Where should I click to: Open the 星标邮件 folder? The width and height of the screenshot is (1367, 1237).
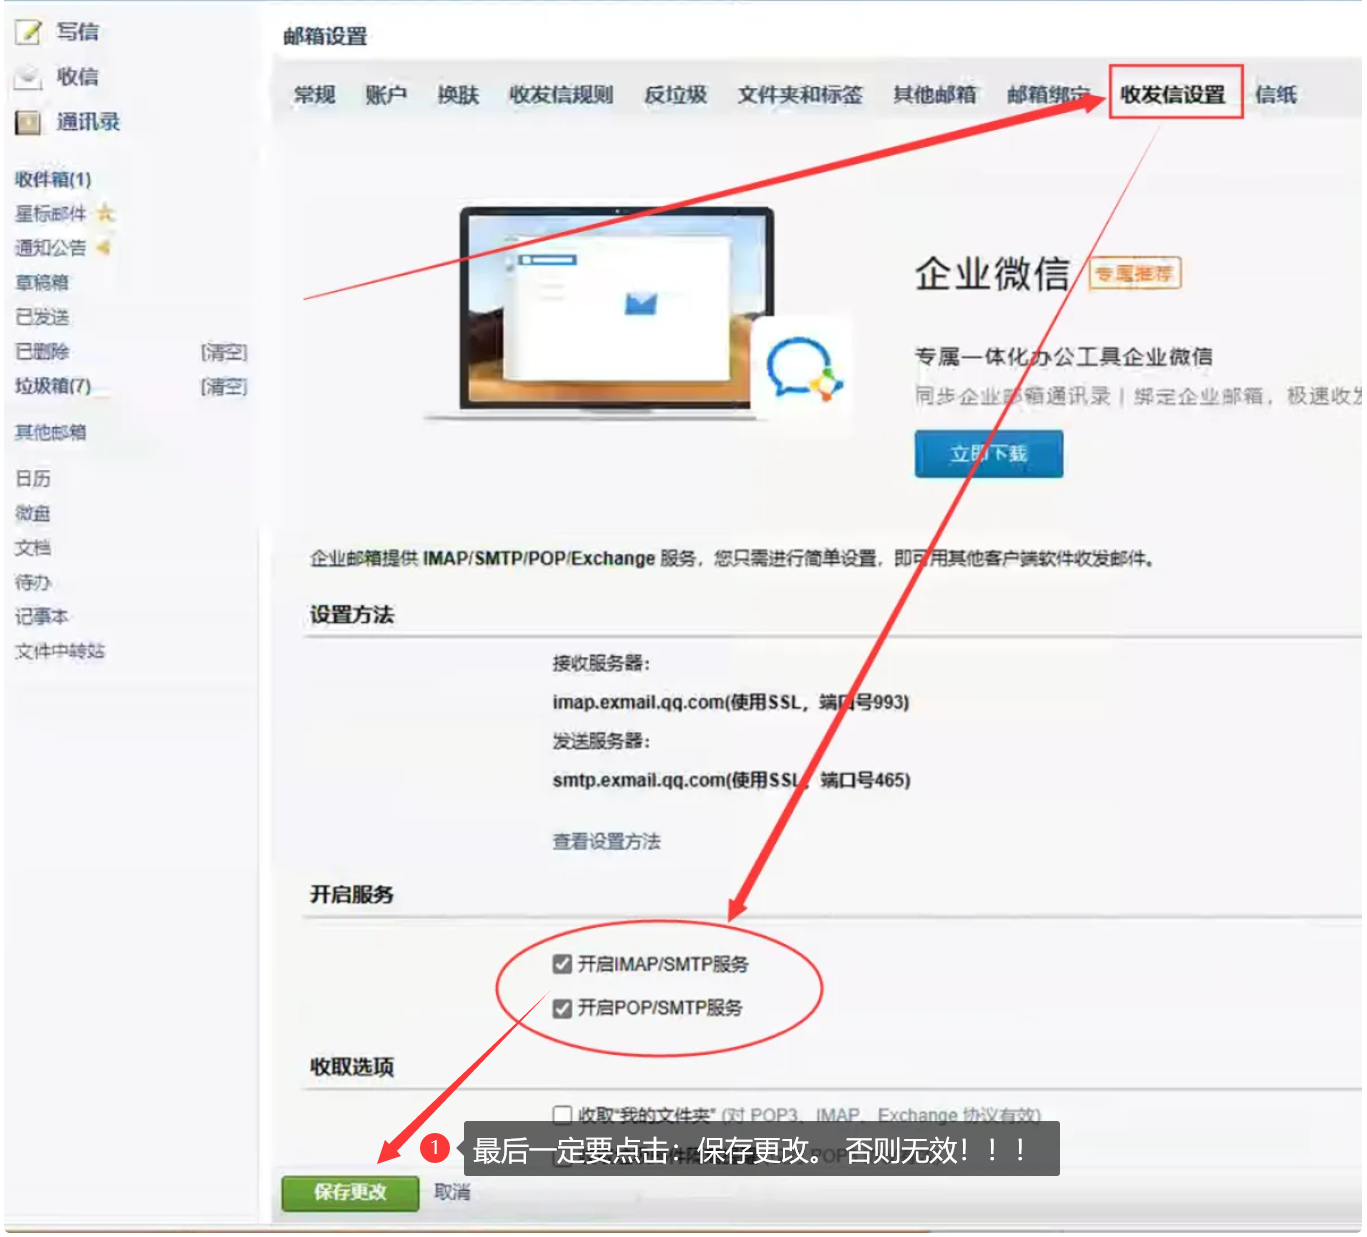pyautogui.click(x=51, y=214)
